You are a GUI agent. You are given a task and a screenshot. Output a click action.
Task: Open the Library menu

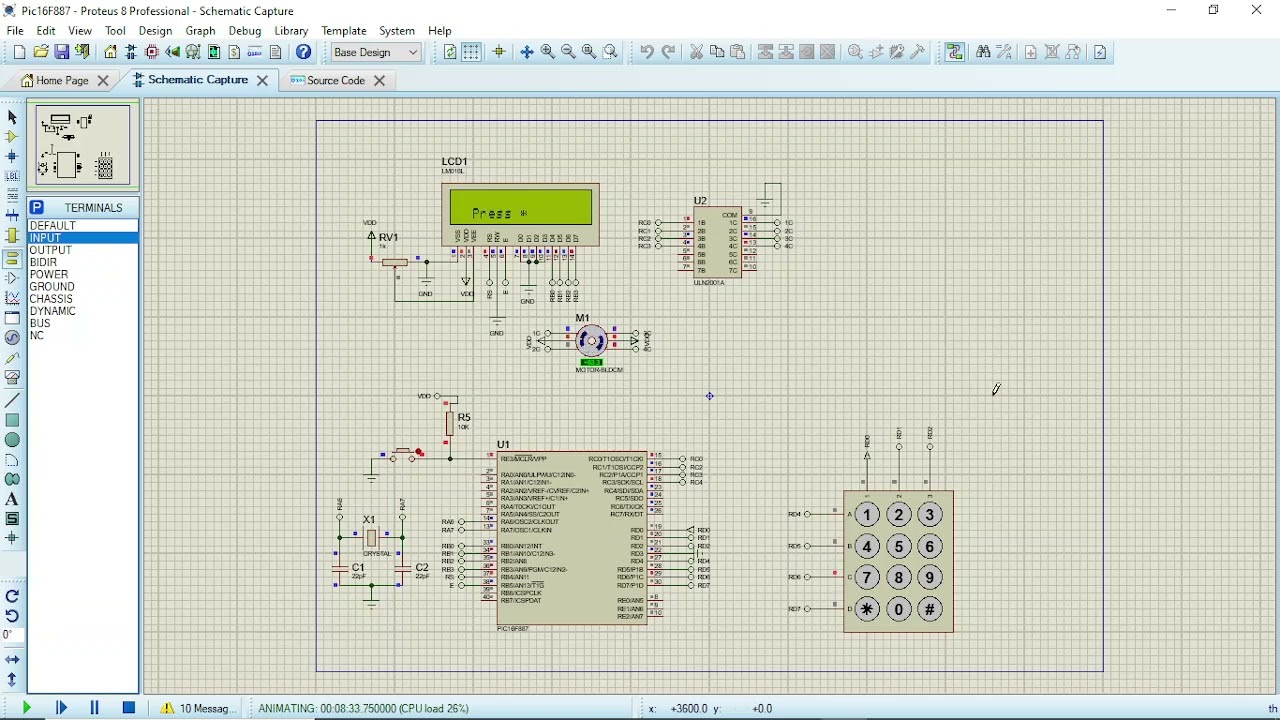(291, 31)
